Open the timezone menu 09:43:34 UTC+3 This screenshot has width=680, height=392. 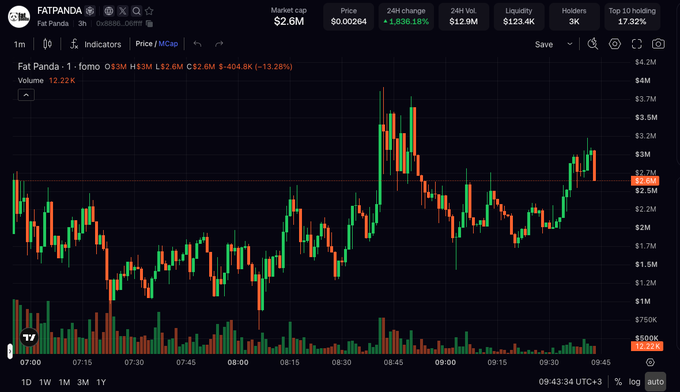570,382
